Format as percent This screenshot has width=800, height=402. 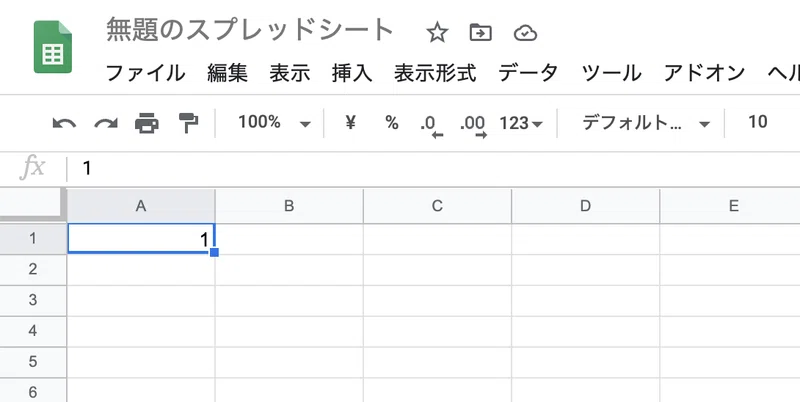[x=391, y=122]
